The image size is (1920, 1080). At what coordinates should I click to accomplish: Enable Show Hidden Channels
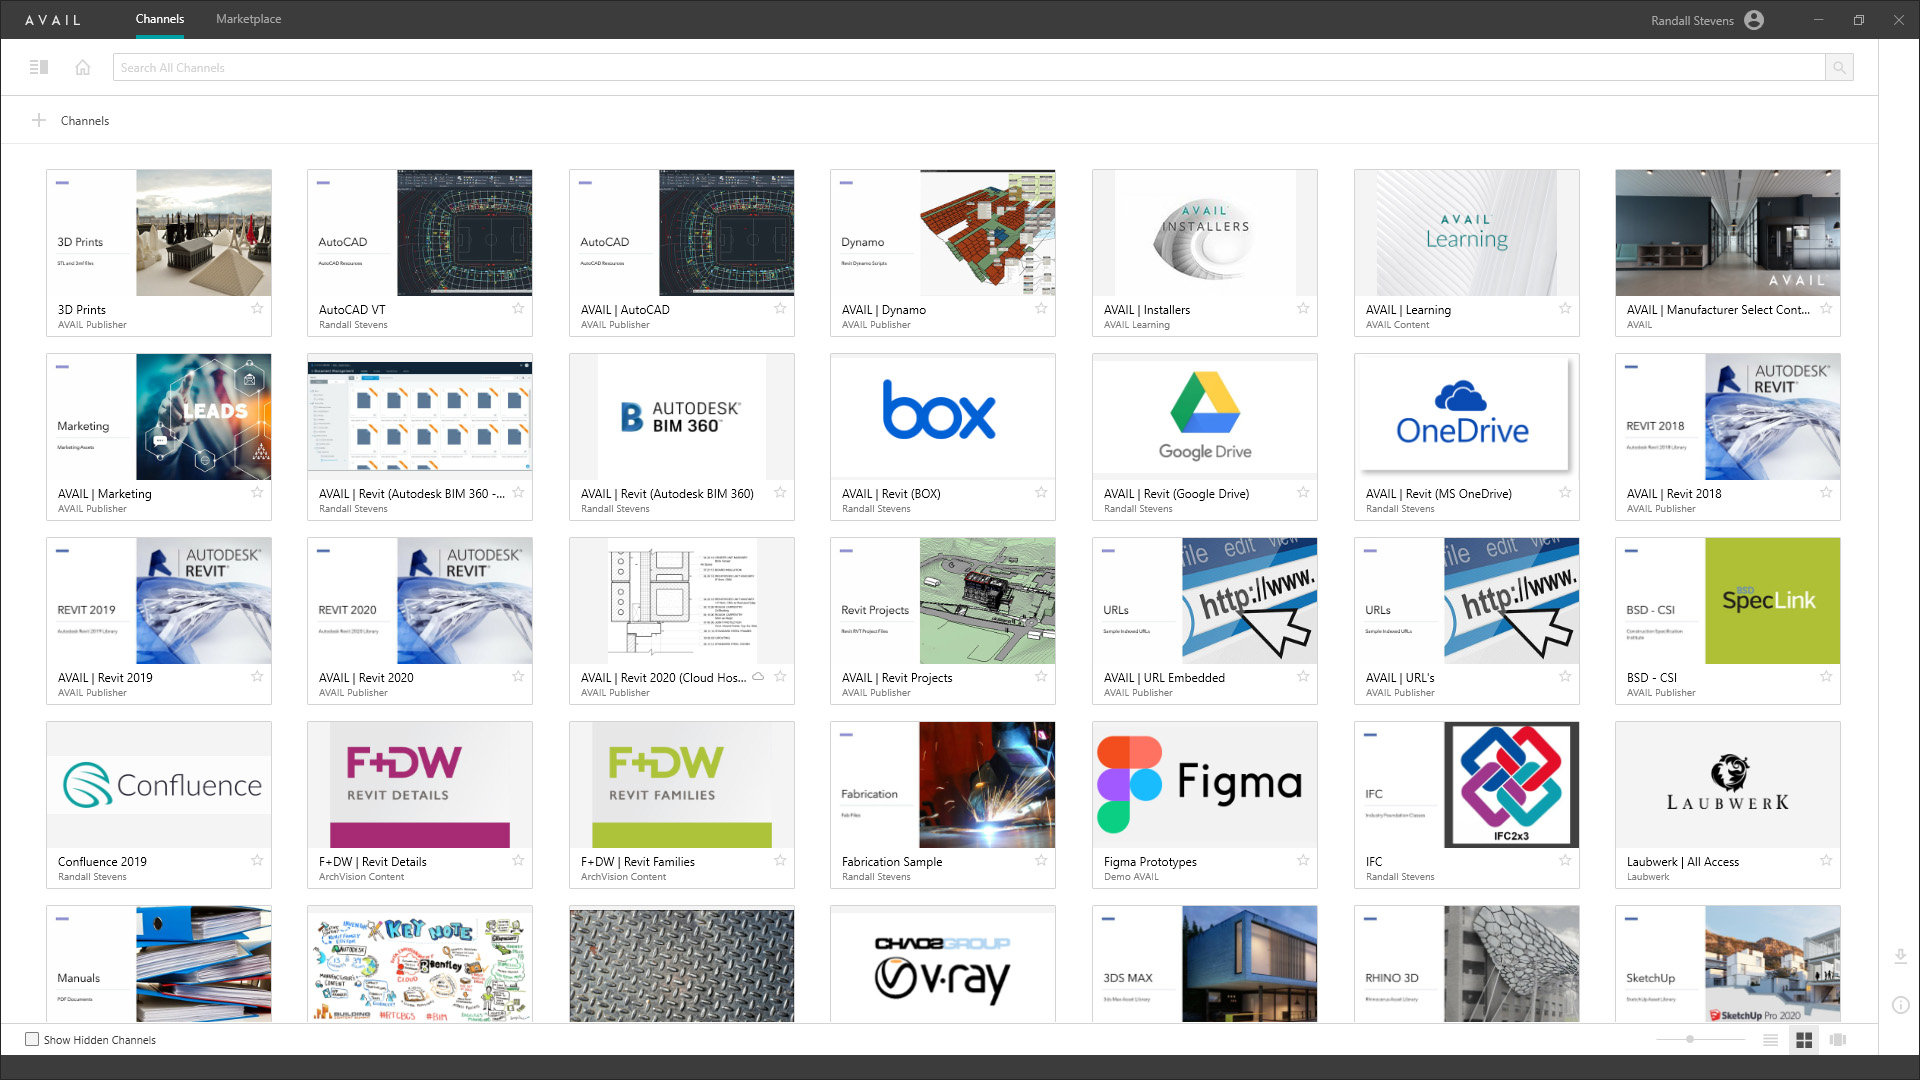(x=33, y=1039)
